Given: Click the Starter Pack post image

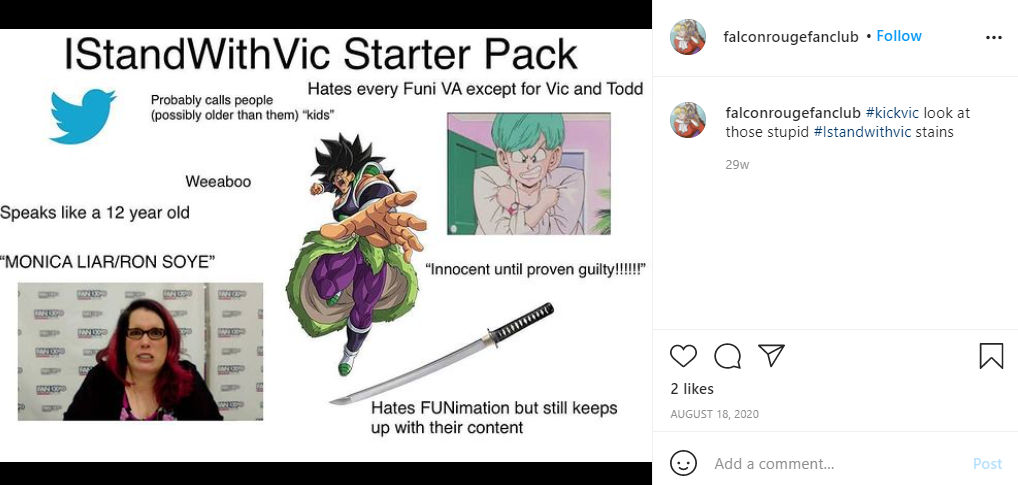Looking at the screenshot, I should click(326, 245).
